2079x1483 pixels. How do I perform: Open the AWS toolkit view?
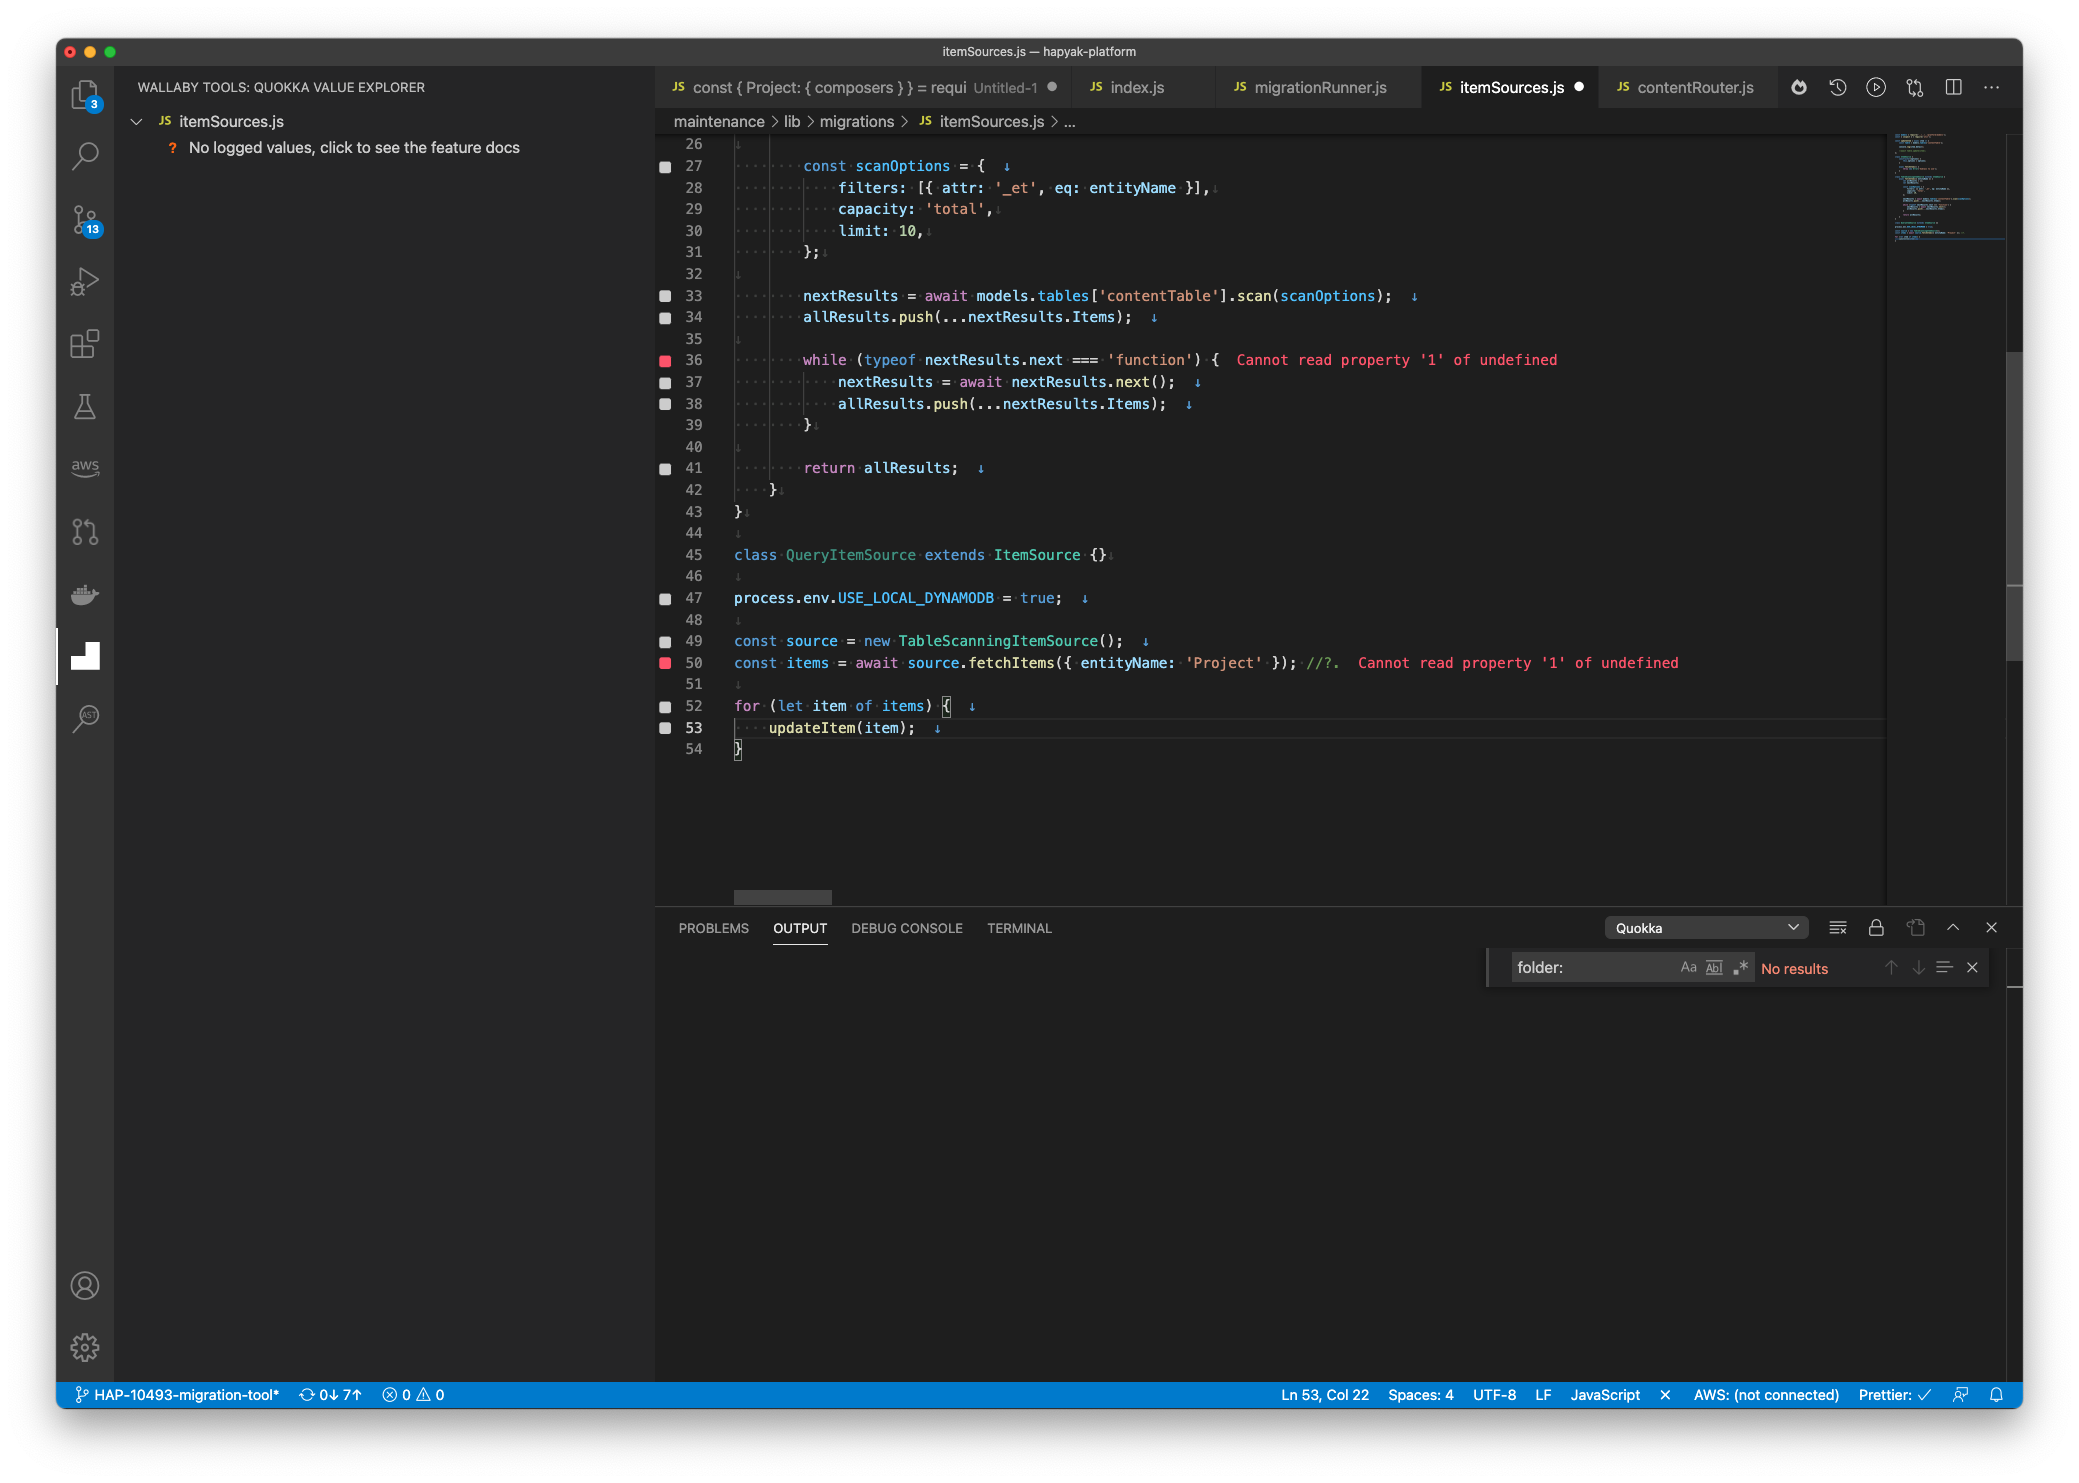tap(85, 468)
